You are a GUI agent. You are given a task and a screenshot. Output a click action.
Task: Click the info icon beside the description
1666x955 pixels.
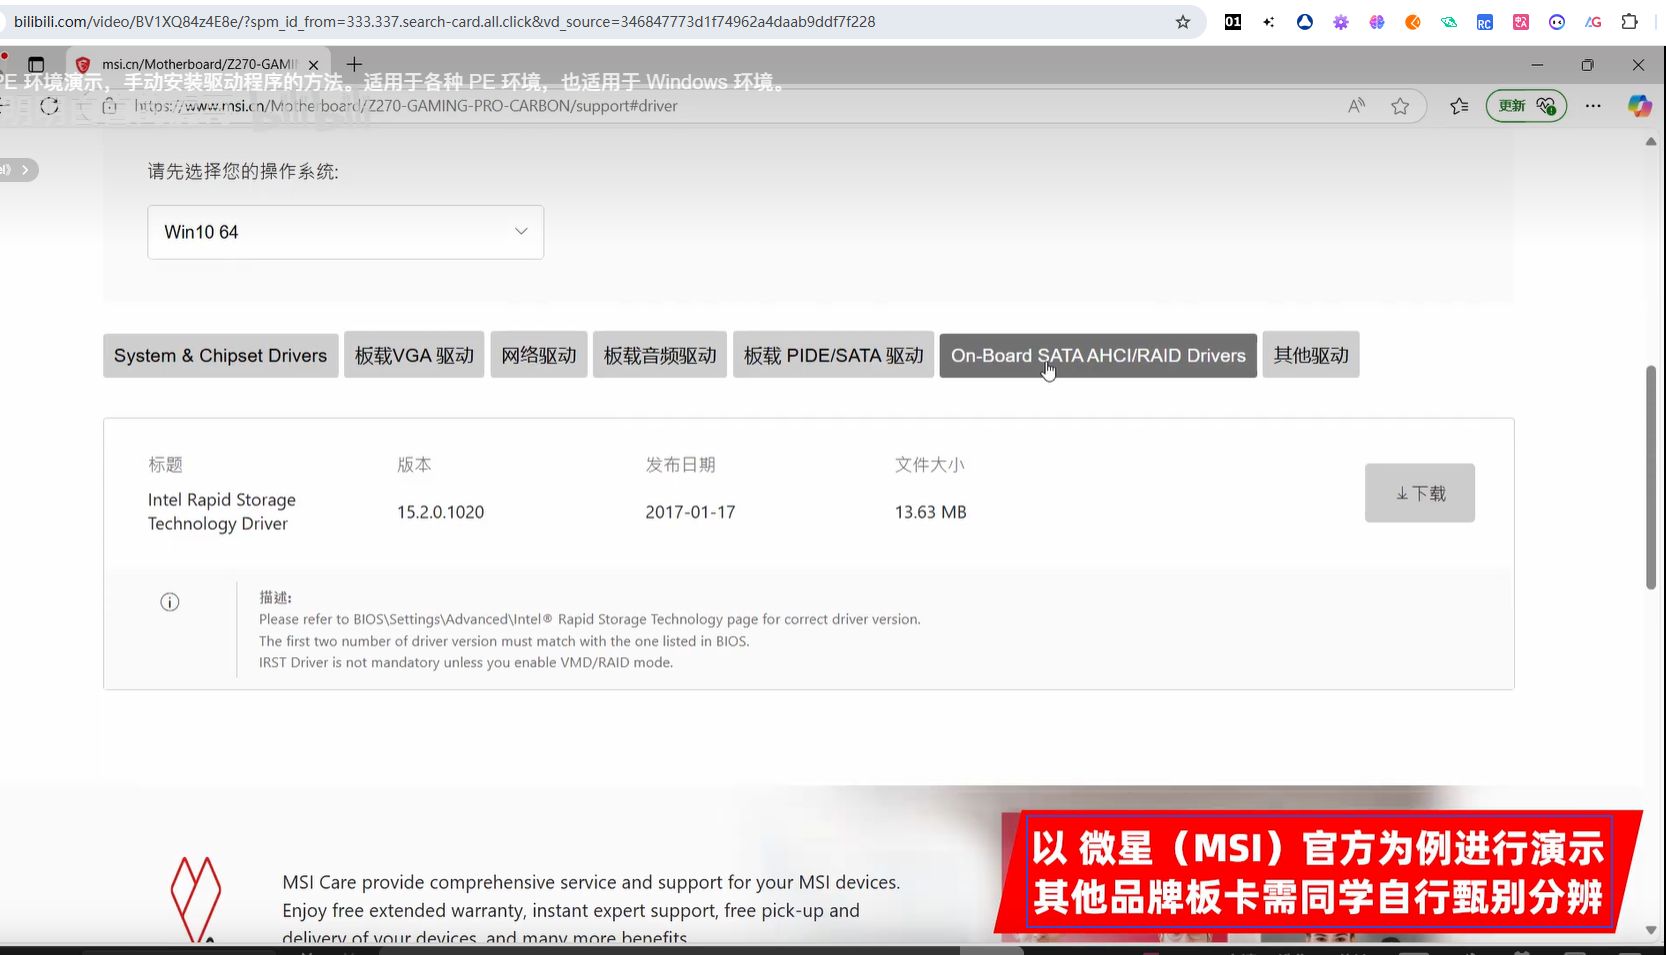170,602
